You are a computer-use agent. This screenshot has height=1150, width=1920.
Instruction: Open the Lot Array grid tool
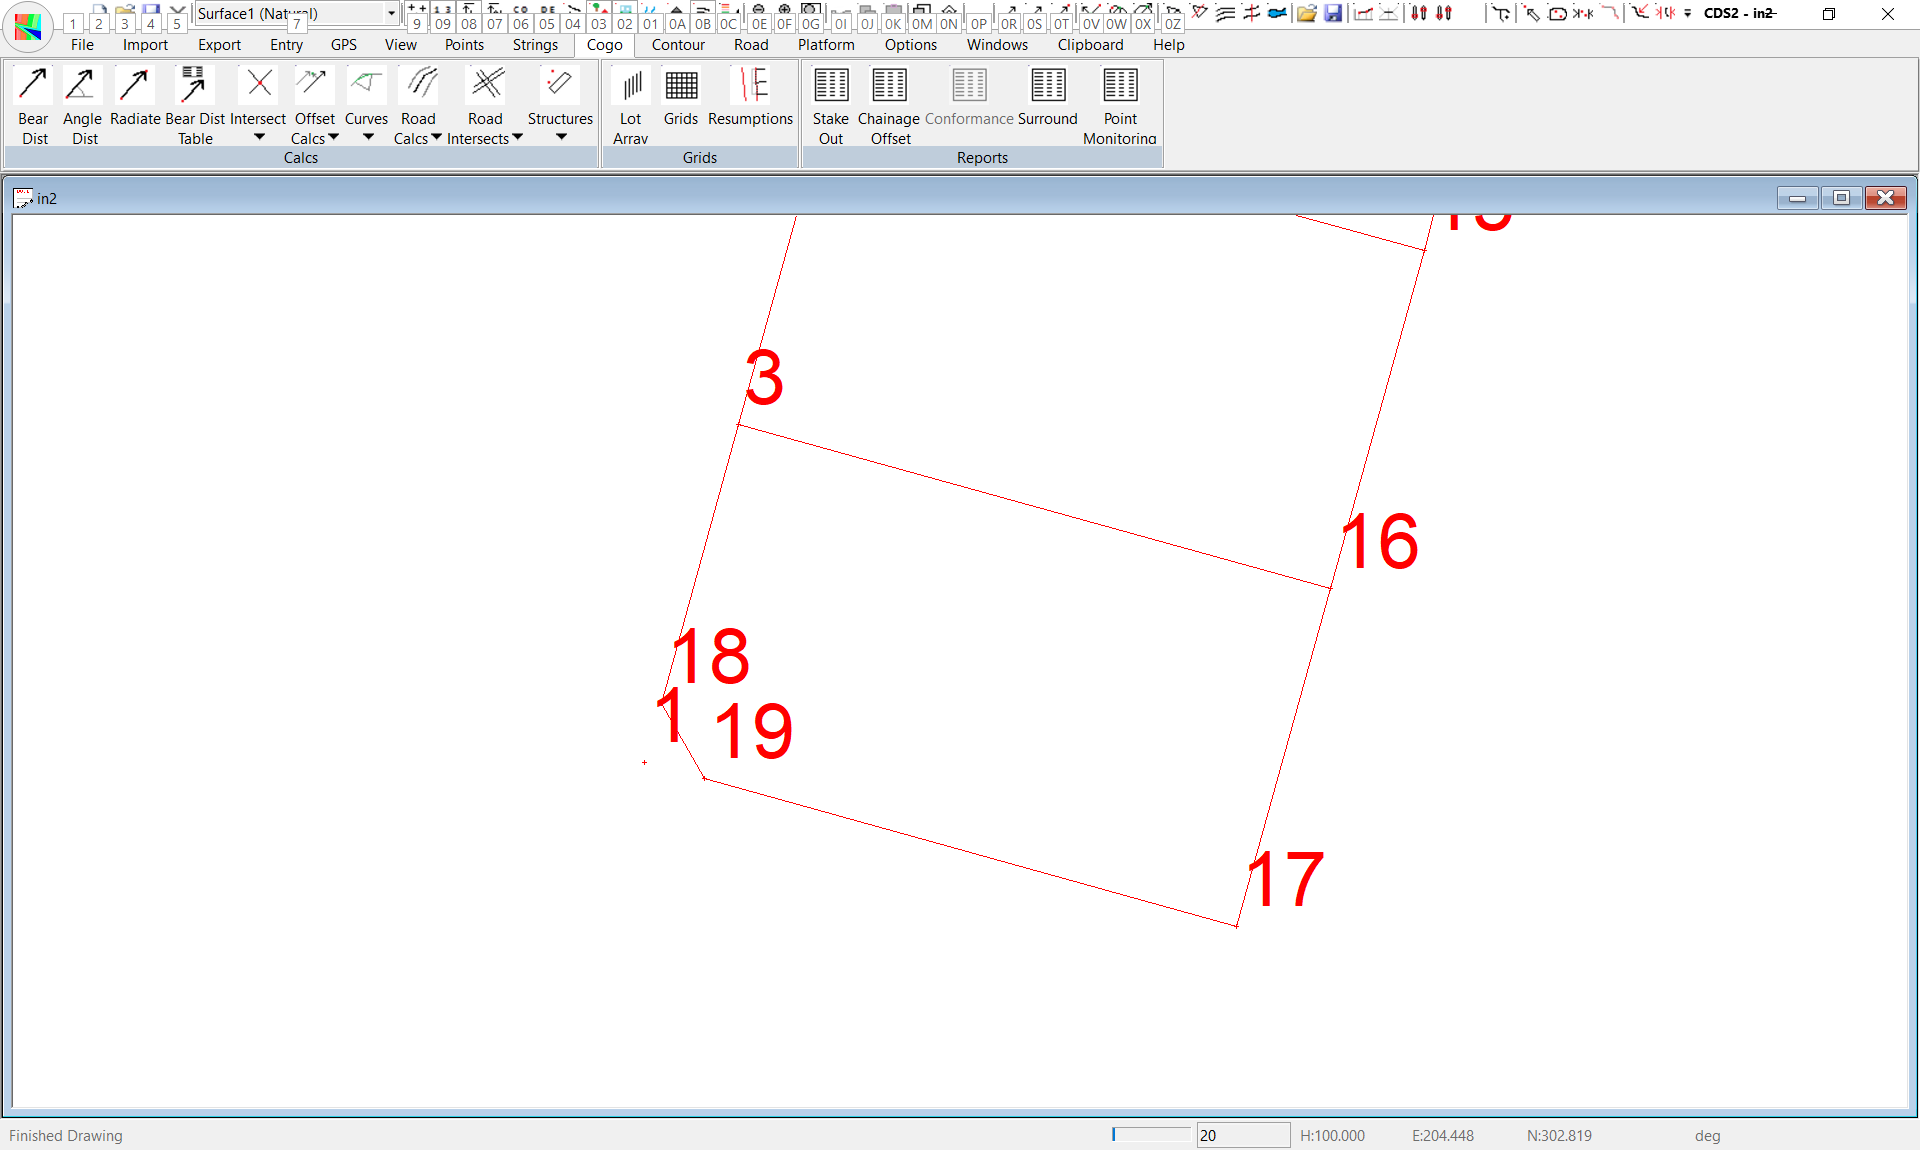pos(631,87)
